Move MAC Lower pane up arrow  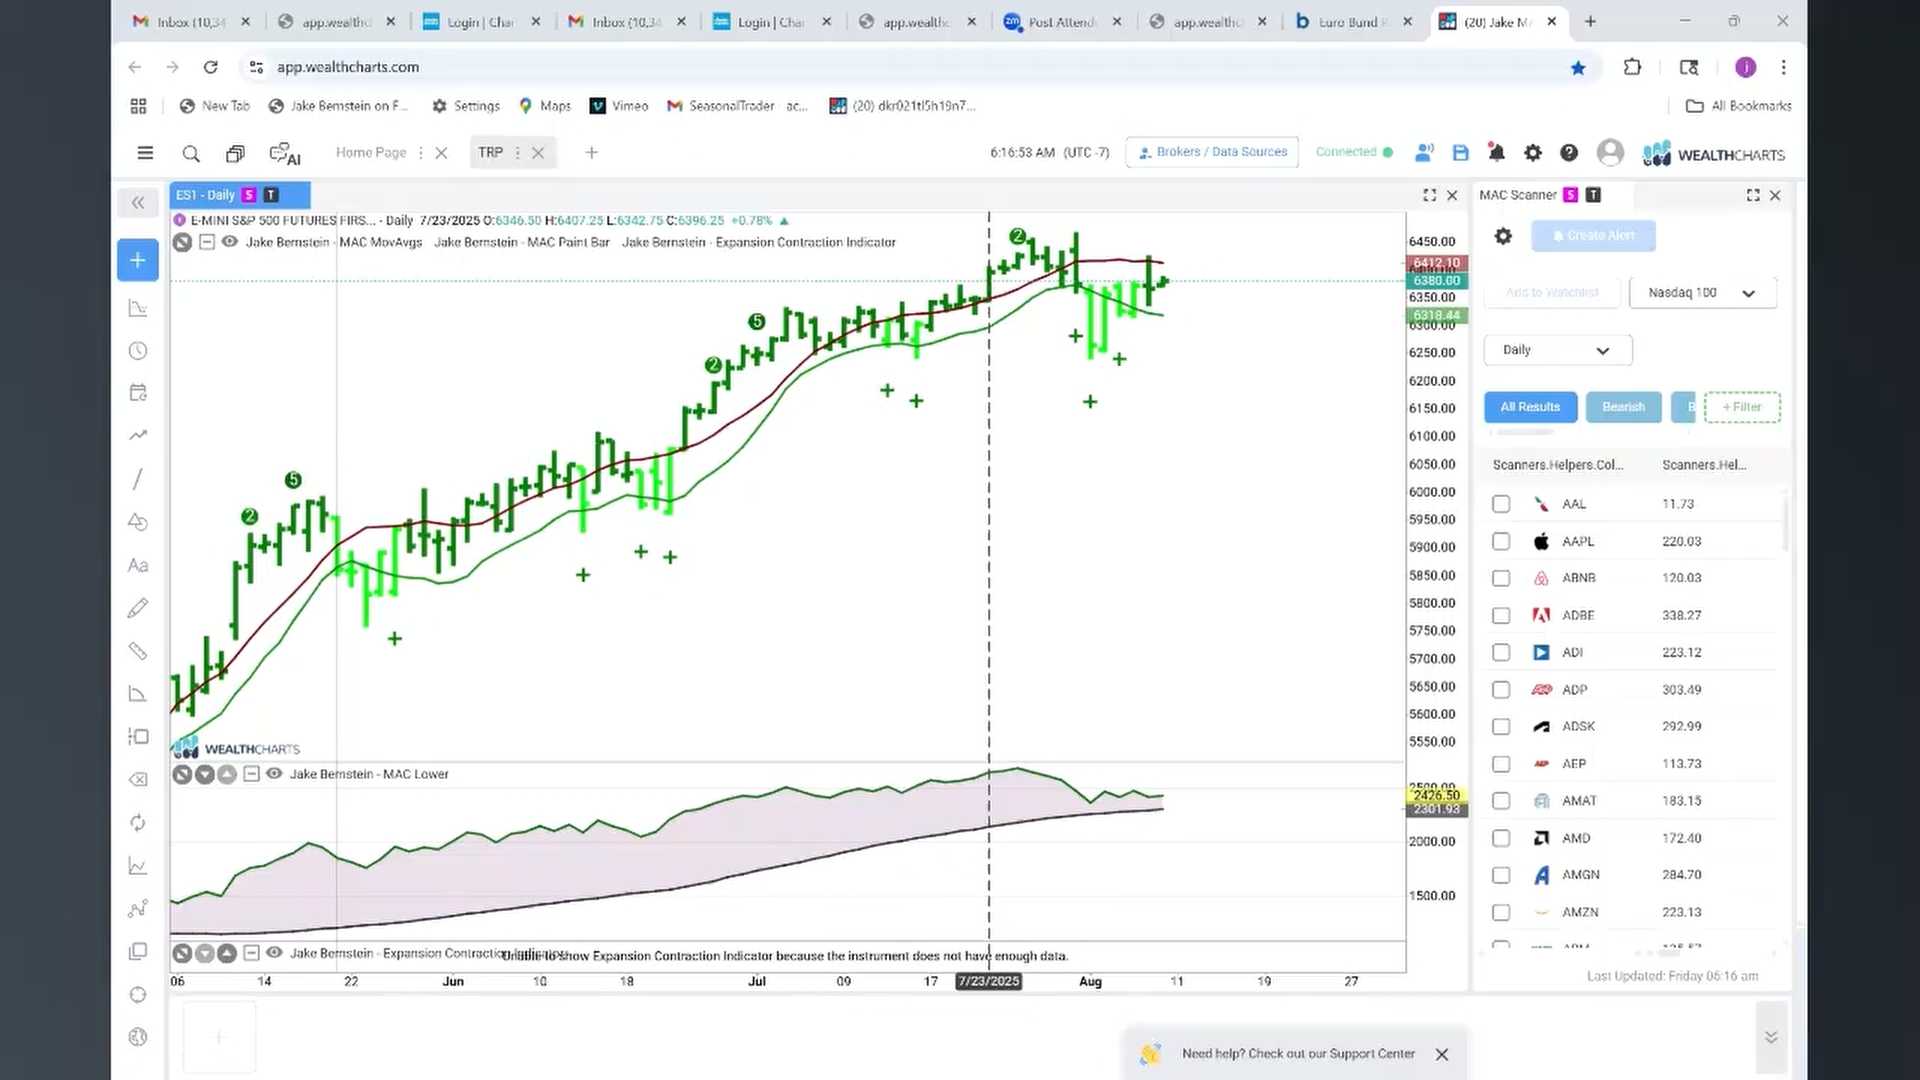pos(227,774)
